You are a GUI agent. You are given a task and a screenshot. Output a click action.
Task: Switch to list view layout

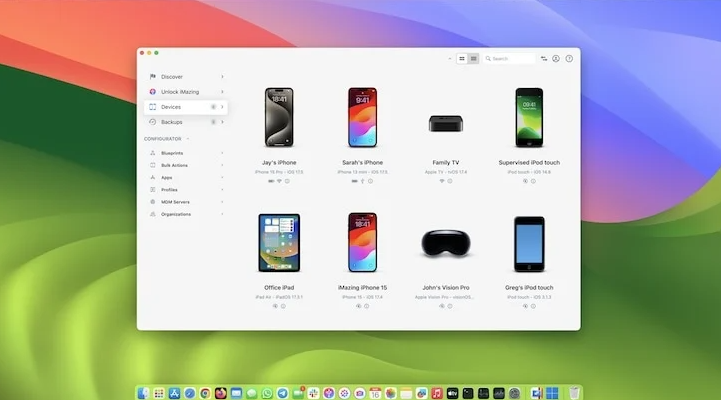[473, 59]
